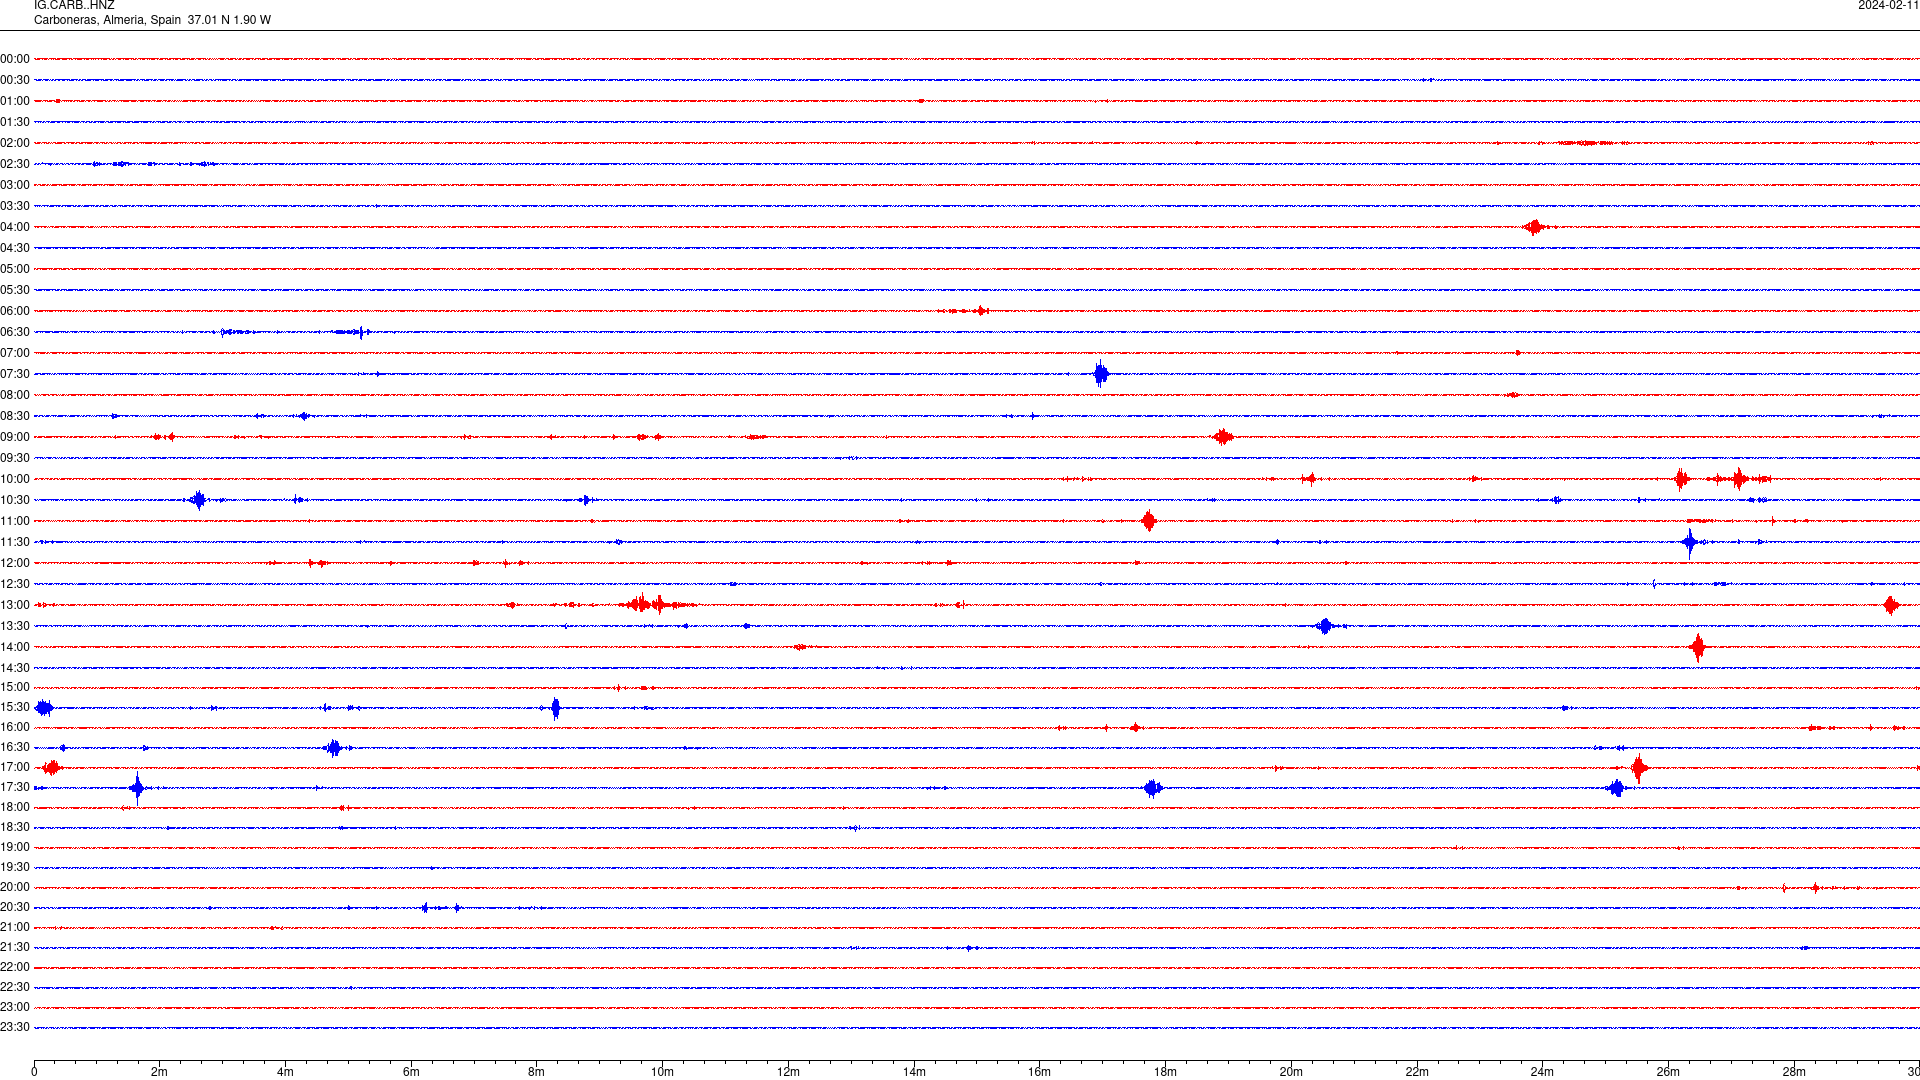Viewport: 1920px width, 1080px height.
Task: Select the Carboneras, Almeria, Spain location text
Action: pyautogui.click(x=108, y=20)
